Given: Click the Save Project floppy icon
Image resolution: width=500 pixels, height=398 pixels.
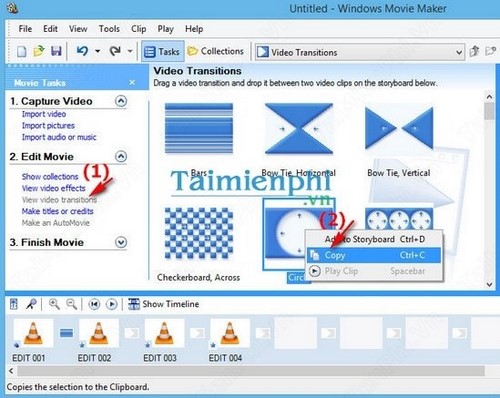Looking at the screenshot, I should click(56, 51).
